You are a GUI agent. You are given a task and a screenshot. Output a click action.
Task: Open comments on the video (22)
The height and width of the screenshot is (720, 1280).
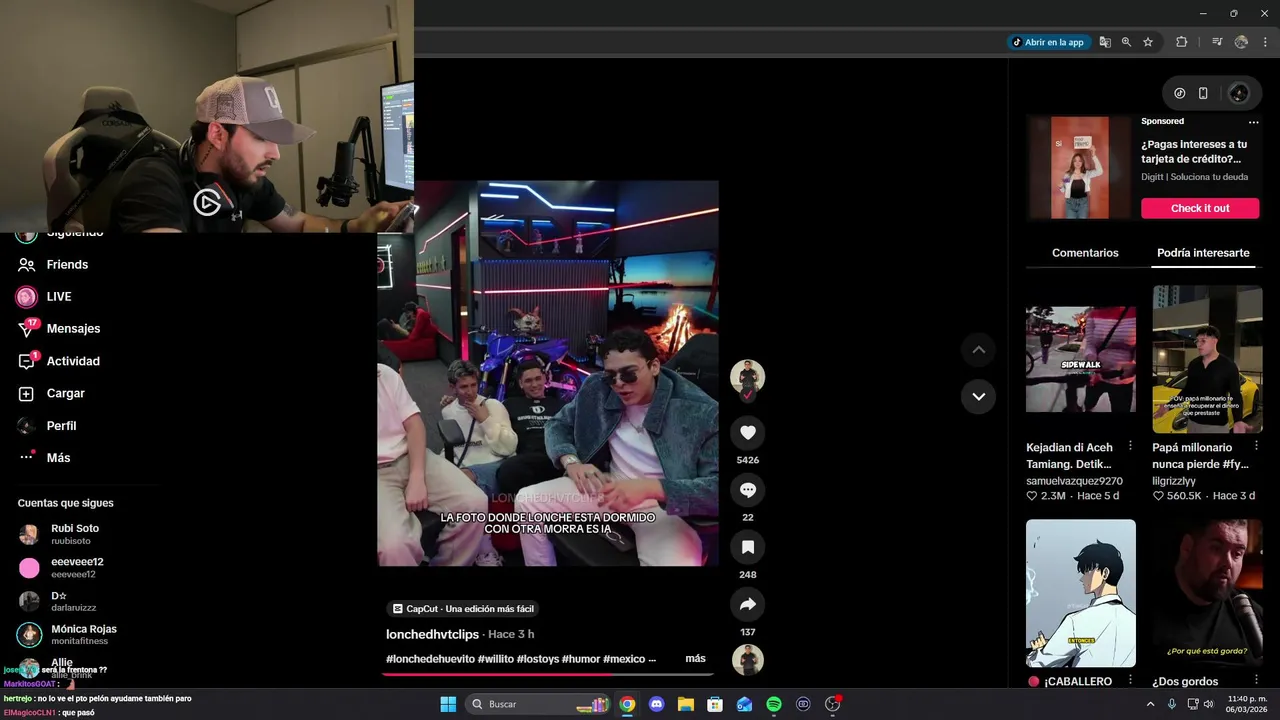click(747, 490)
